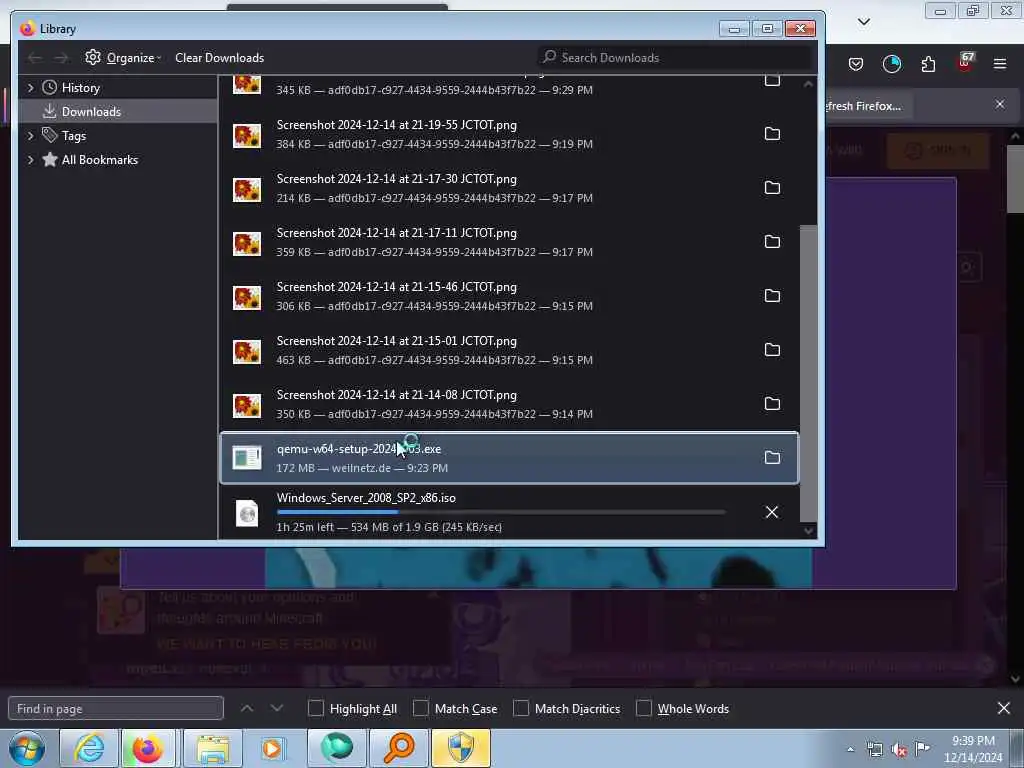Click the muted volume tray icon
The image size is (1024, 768).
[899, 750]
